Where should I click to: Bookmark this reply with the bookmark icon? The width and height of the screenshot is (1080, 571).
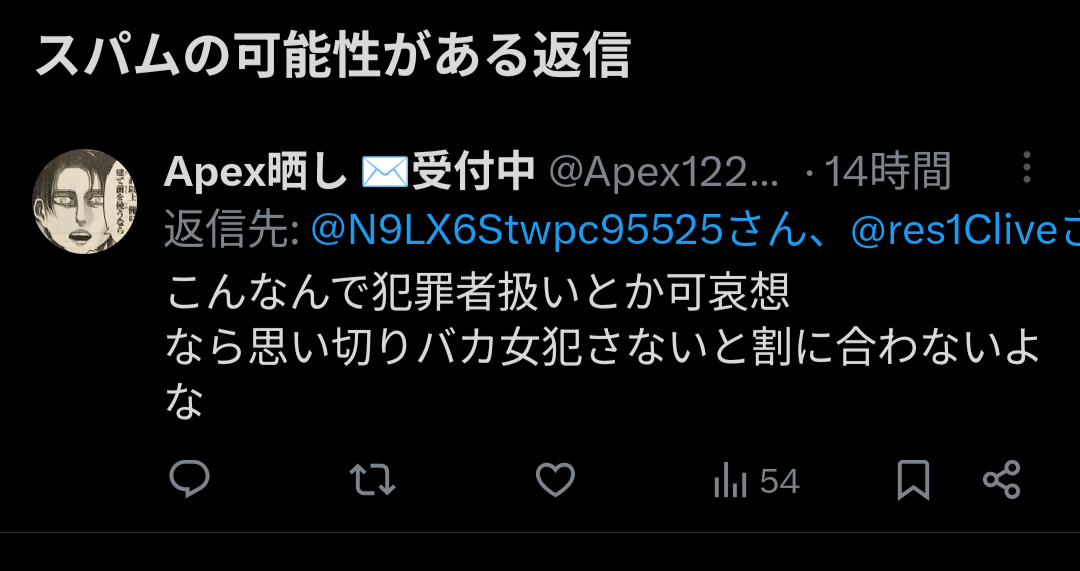tap(913, 480)
